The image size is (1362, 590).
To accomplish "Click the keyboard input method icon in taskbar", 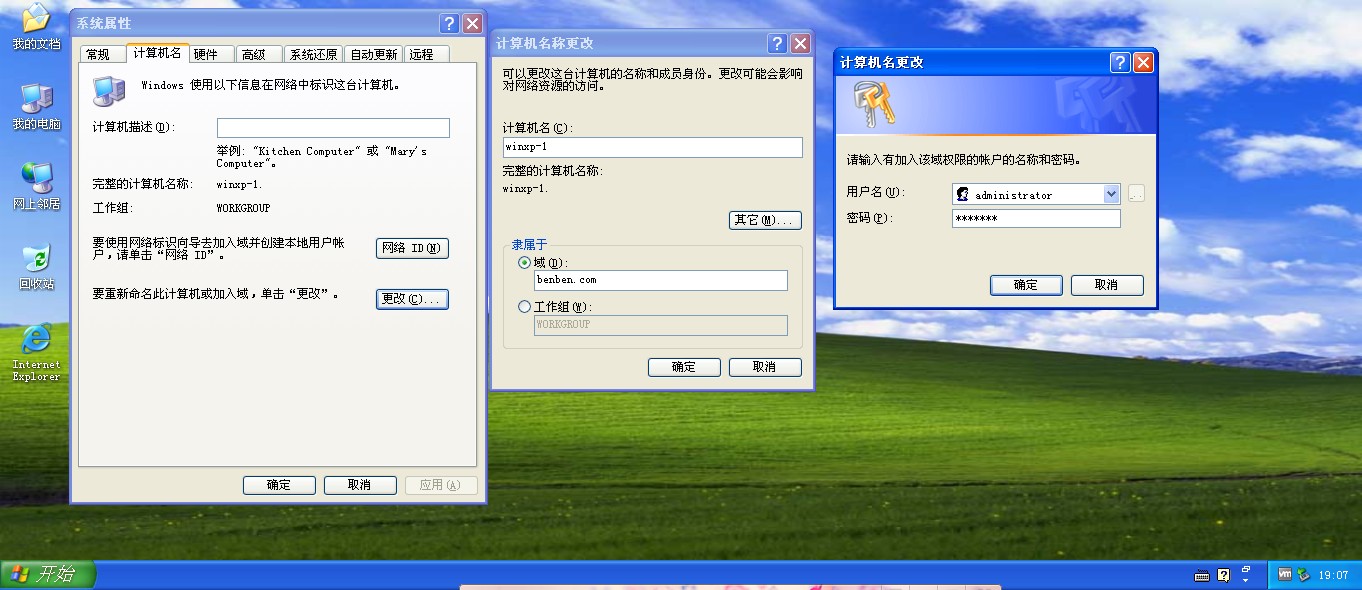I will [1202, 575].
